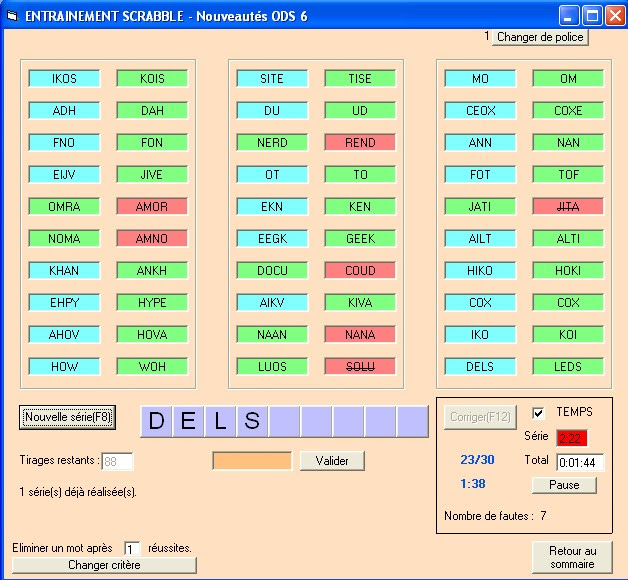628x580 pixels.
Task: Select the green HOVA tile
Action: (x=152, y=334)
